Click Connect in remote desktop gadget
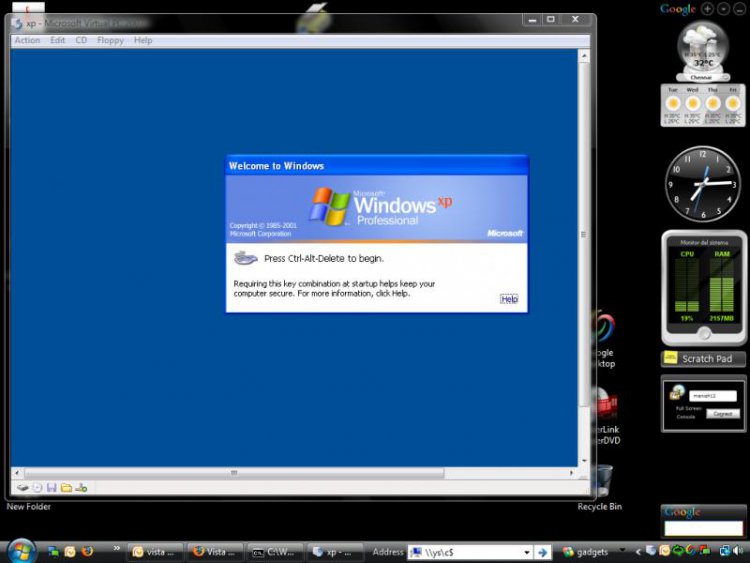Image resolution: width=750 pixels, height=563 pixels. coord(723,414)
